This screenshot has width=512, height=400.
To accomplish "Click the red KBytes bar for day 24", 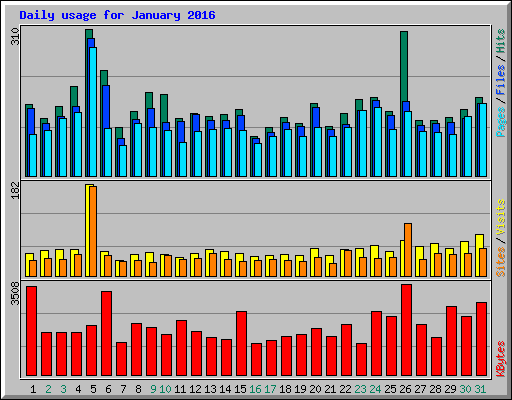I will pyautogui.click(x=376, y=343).
